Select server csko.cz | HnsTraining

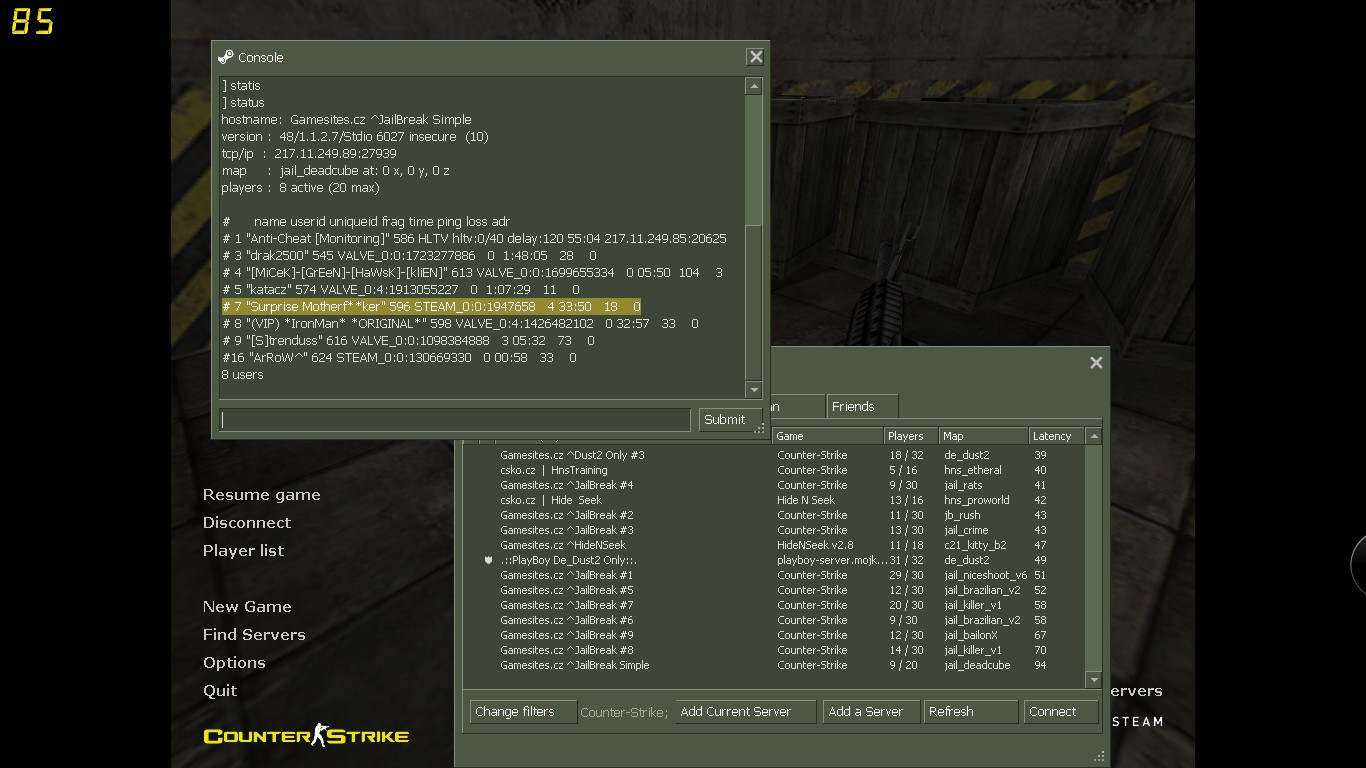pos(776,470)
